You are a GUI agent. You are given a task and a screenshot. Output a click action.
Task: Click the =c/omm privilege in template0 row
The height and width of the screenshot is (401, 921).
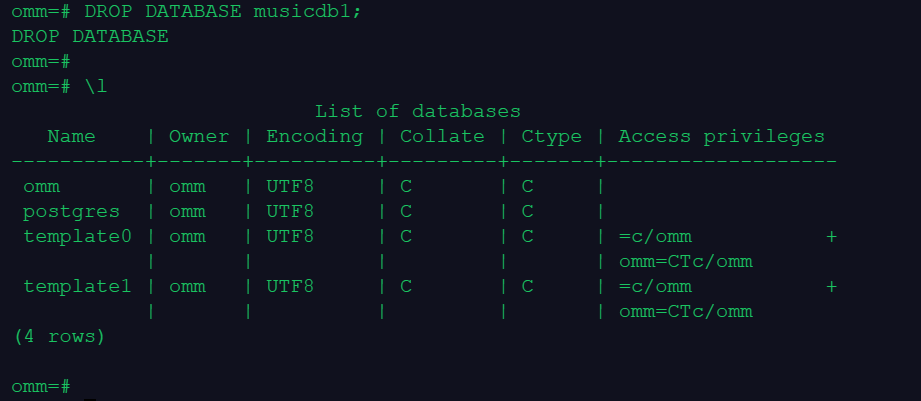pyautogui.click(x=655, y=236)
